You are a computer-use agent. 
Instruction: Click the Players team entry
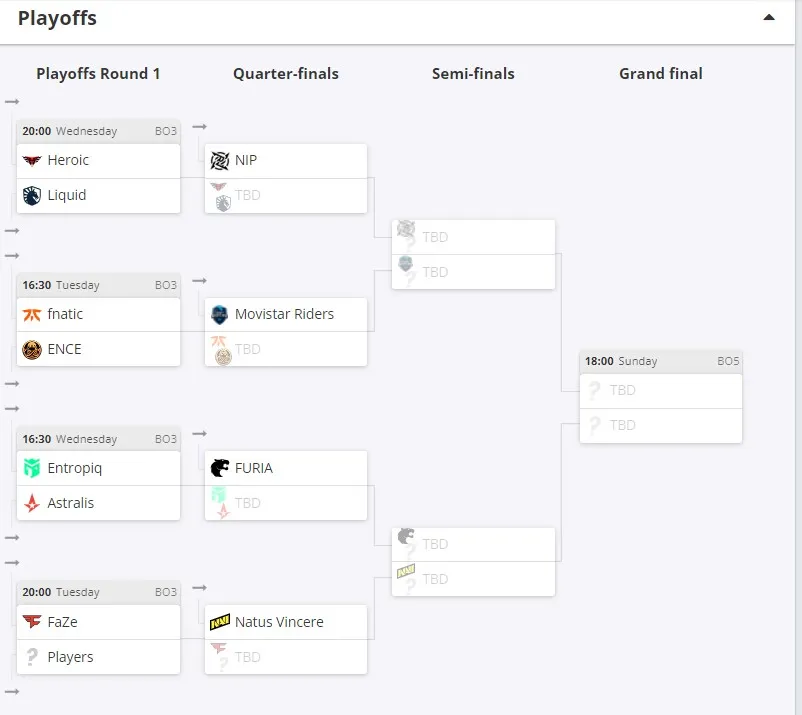(x=99, y=657)
